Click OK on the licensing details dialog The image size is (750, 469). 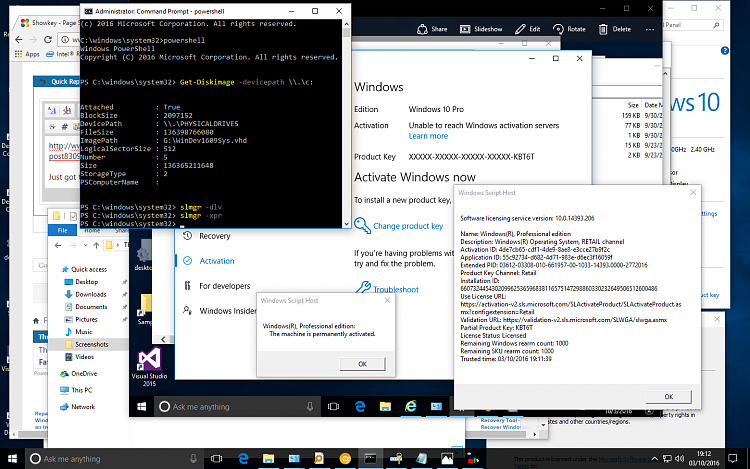[668, 397]
